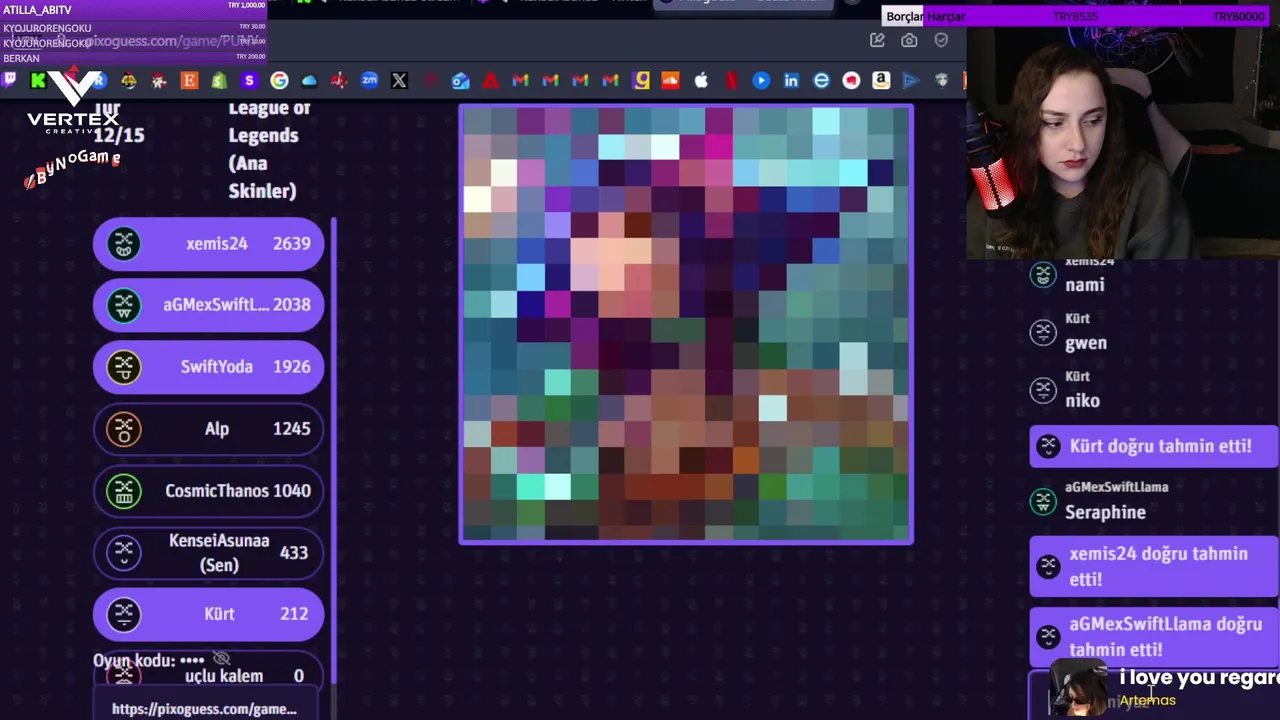Click the 'Kürt doğru tahmin etti!' notification
The image size is (1280, 720).
click(x=1154, y=446)
